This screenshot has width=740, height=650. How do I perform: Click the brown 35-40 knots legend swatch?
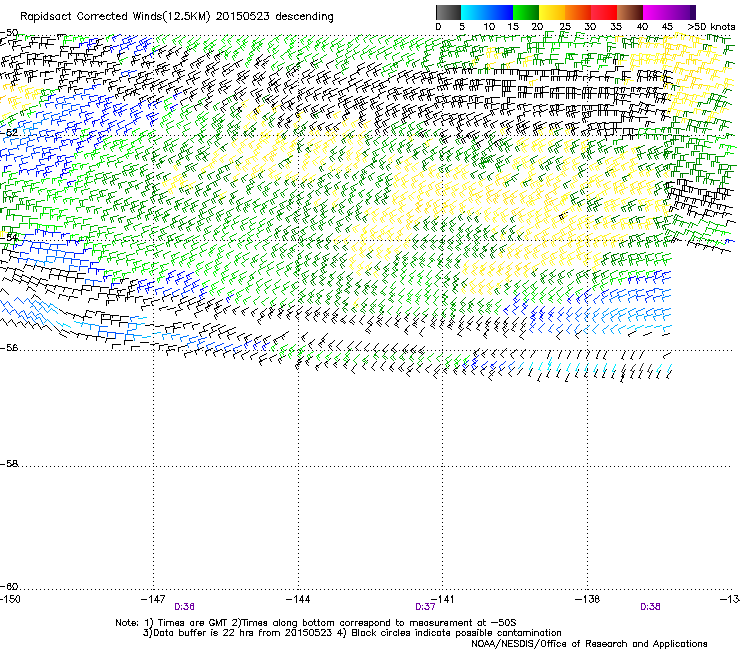coord(630,12)
